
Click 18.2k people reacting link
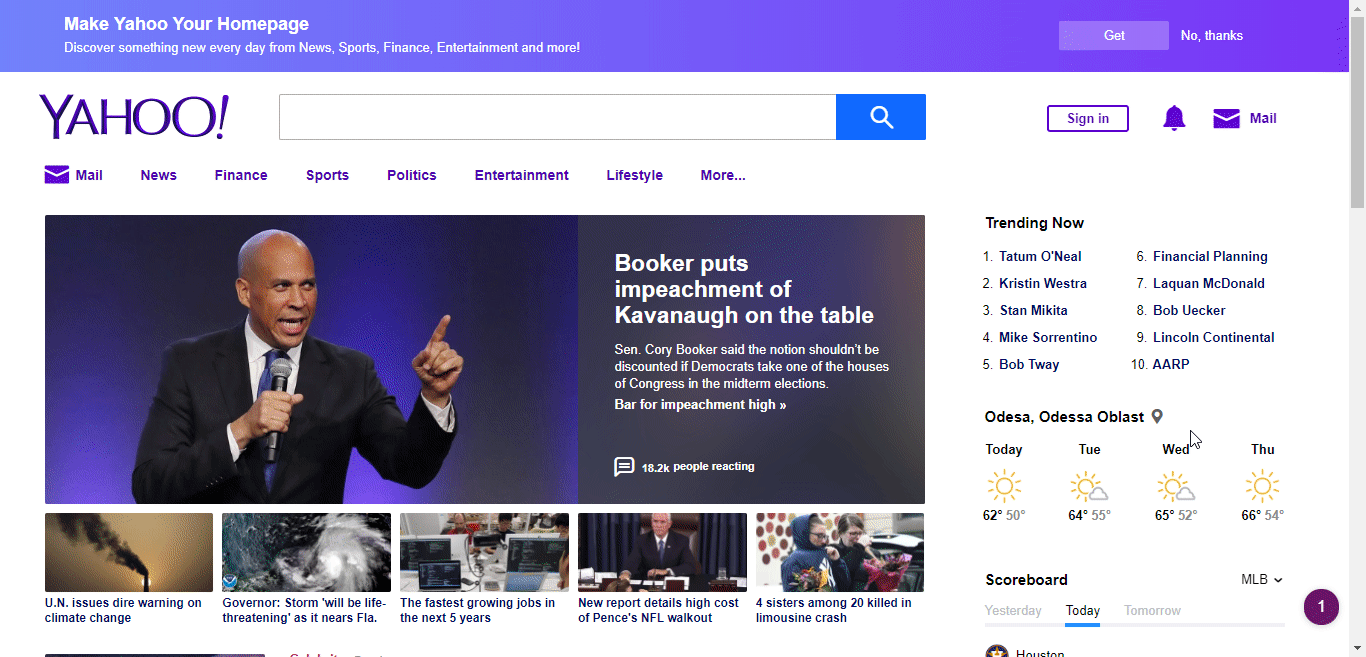click(x=698, y=467)
